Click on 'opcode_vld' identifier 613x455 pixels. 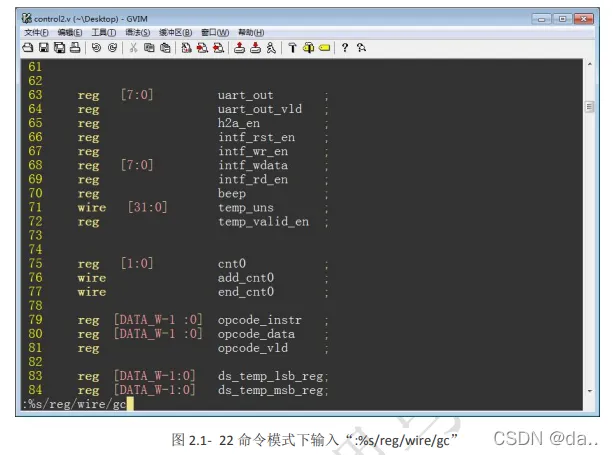pos(253,348)
